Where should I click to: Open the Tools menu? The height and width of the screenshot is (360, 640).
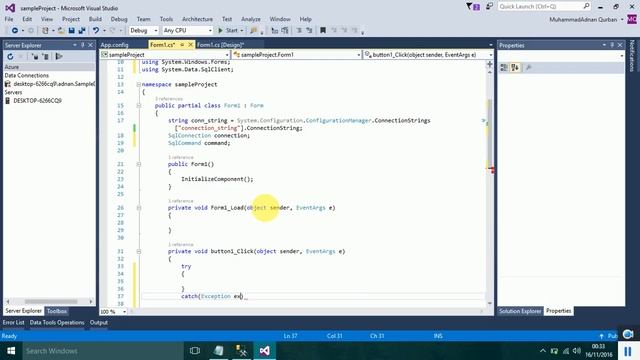pos(166,19)
